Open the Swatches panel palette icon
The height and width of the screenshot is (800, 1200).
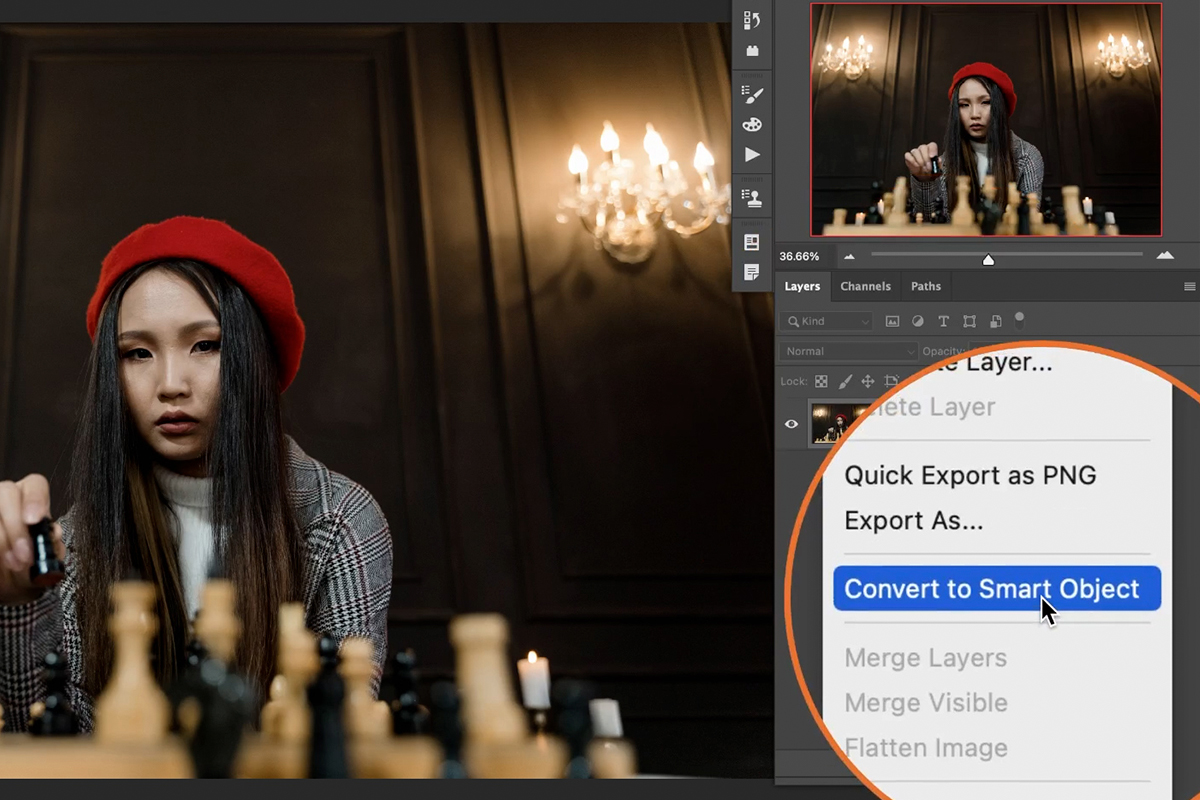click(752, 124)
